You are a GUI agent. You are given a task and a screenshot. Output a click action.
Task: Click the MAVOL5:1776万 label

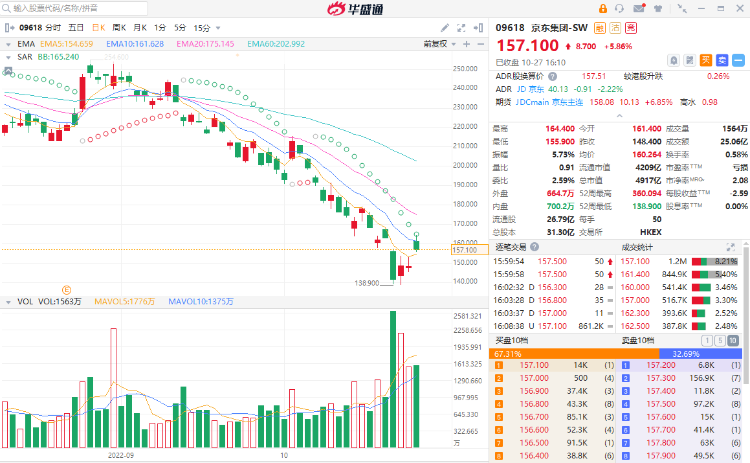(124, 301)
